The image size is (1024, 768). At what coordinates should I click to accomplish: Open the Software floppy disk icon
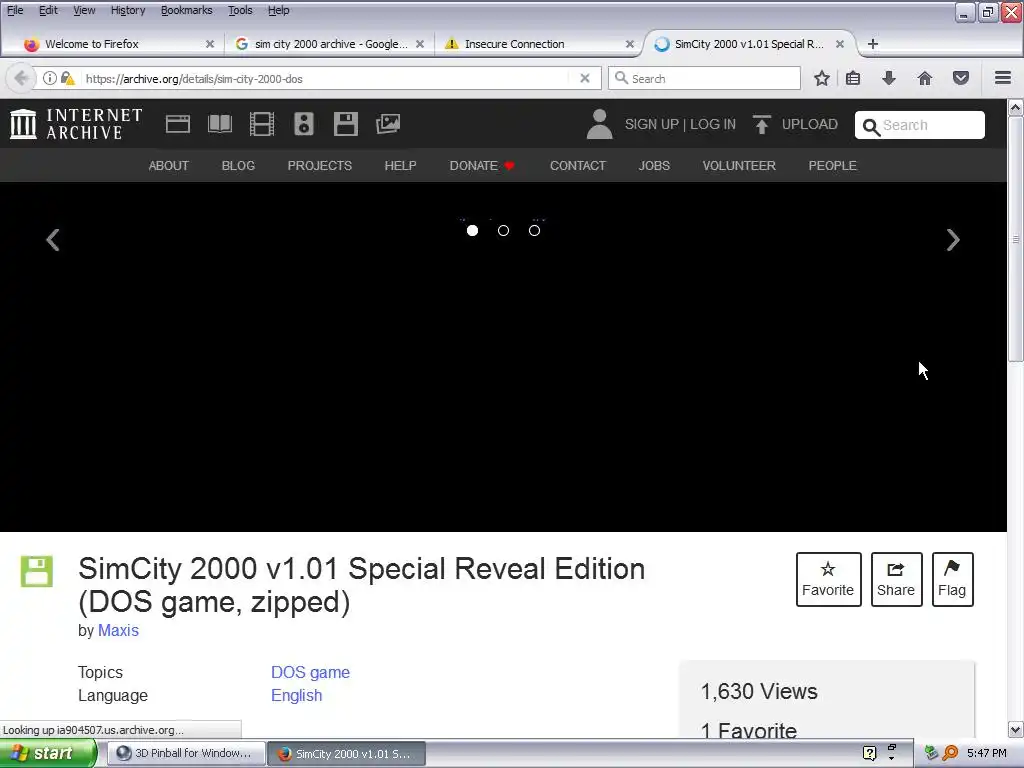tap(345, 124)
